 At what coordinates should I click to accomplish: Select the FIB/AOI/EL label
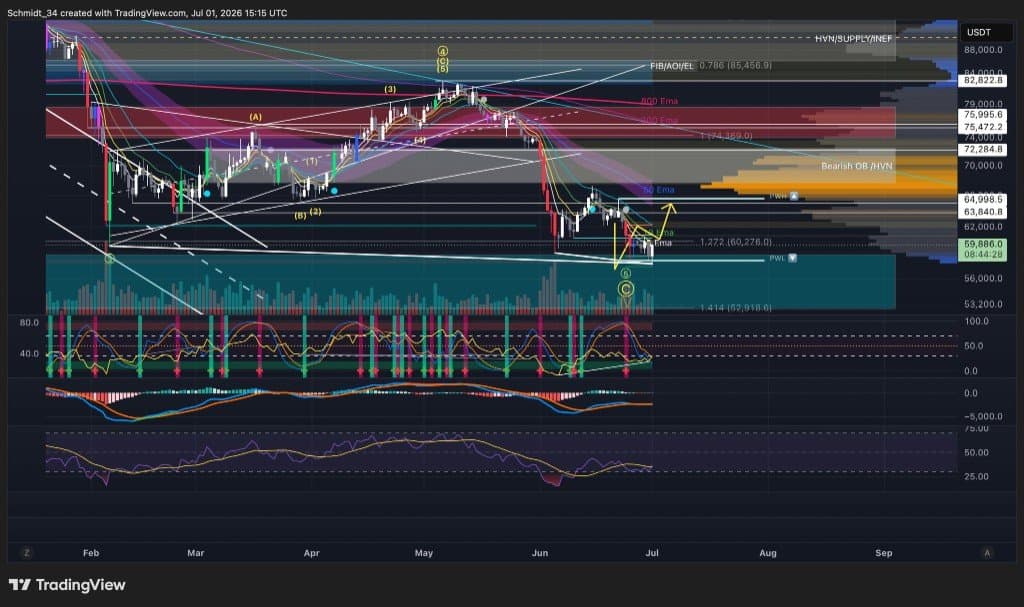coord(672,66)
